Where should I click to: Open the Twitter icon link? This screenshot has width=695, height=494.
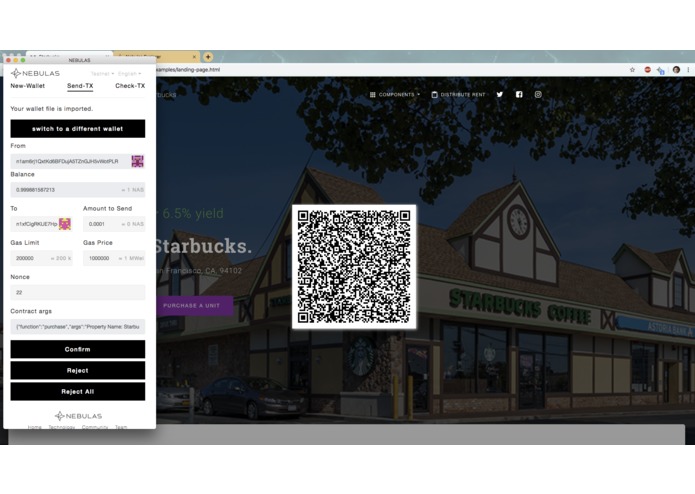pyautogui.click(x=500, y=94)
